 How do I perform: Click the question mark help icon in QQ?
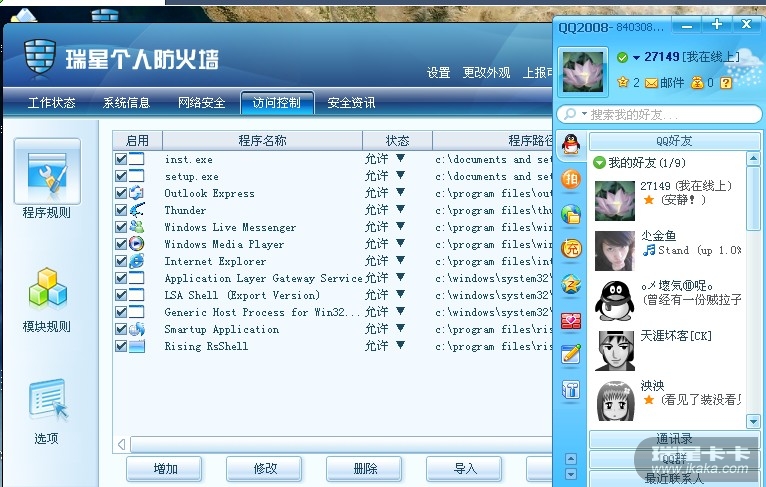726,83
